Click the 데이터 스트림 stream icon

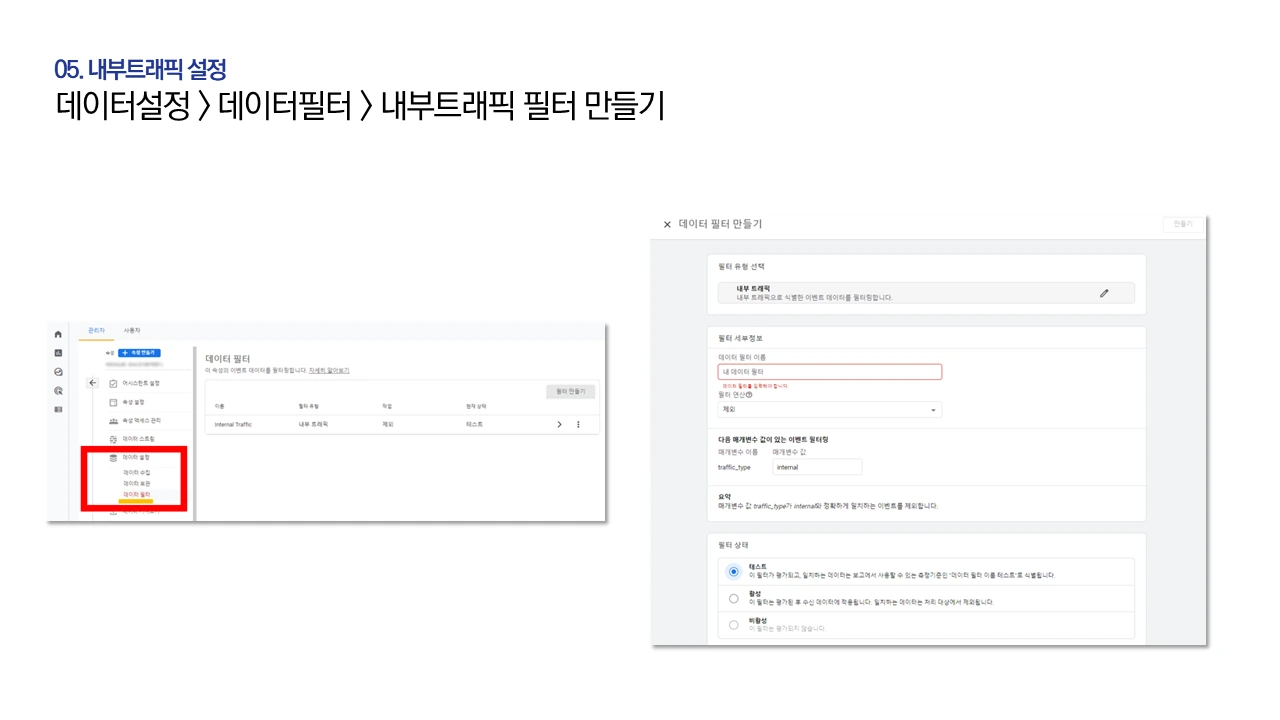point(114,437)
